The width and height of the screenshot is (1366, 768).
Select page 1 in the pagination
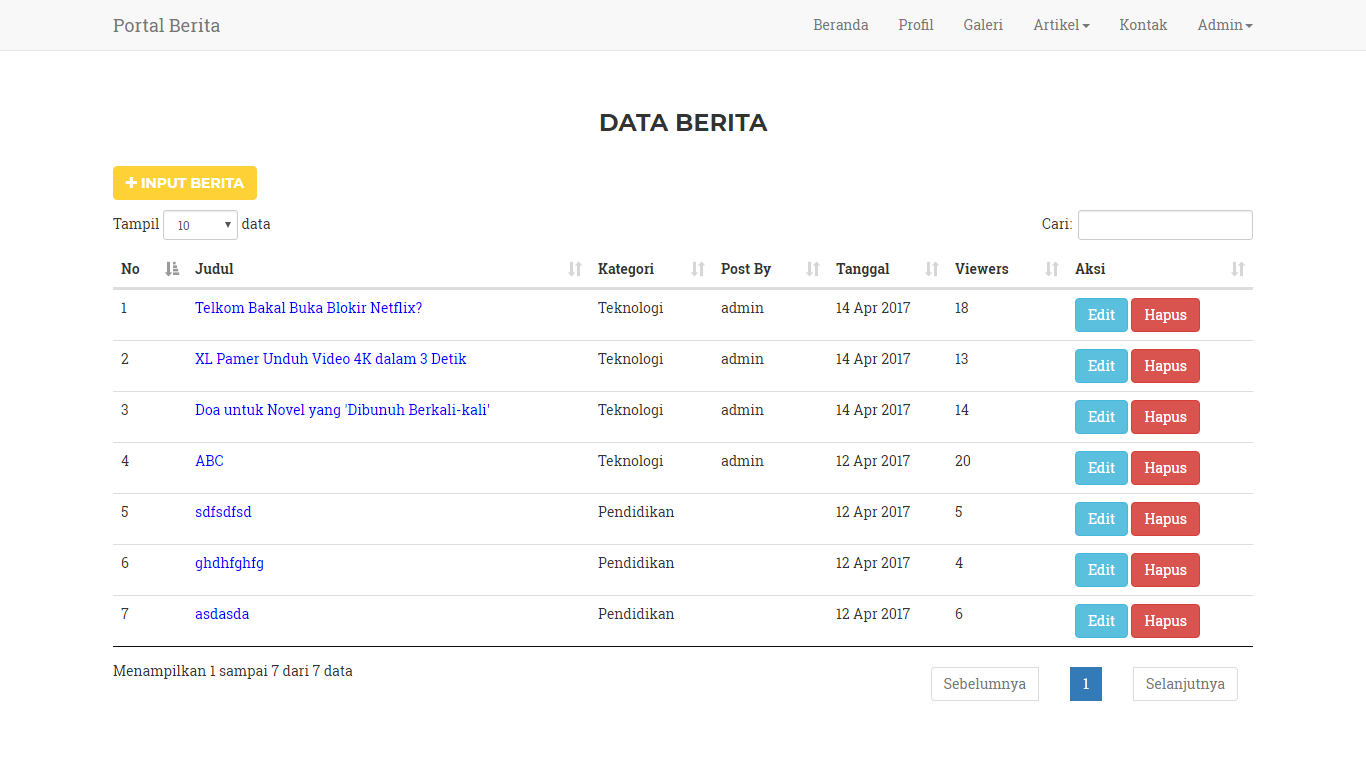[x=1085, y=684]
